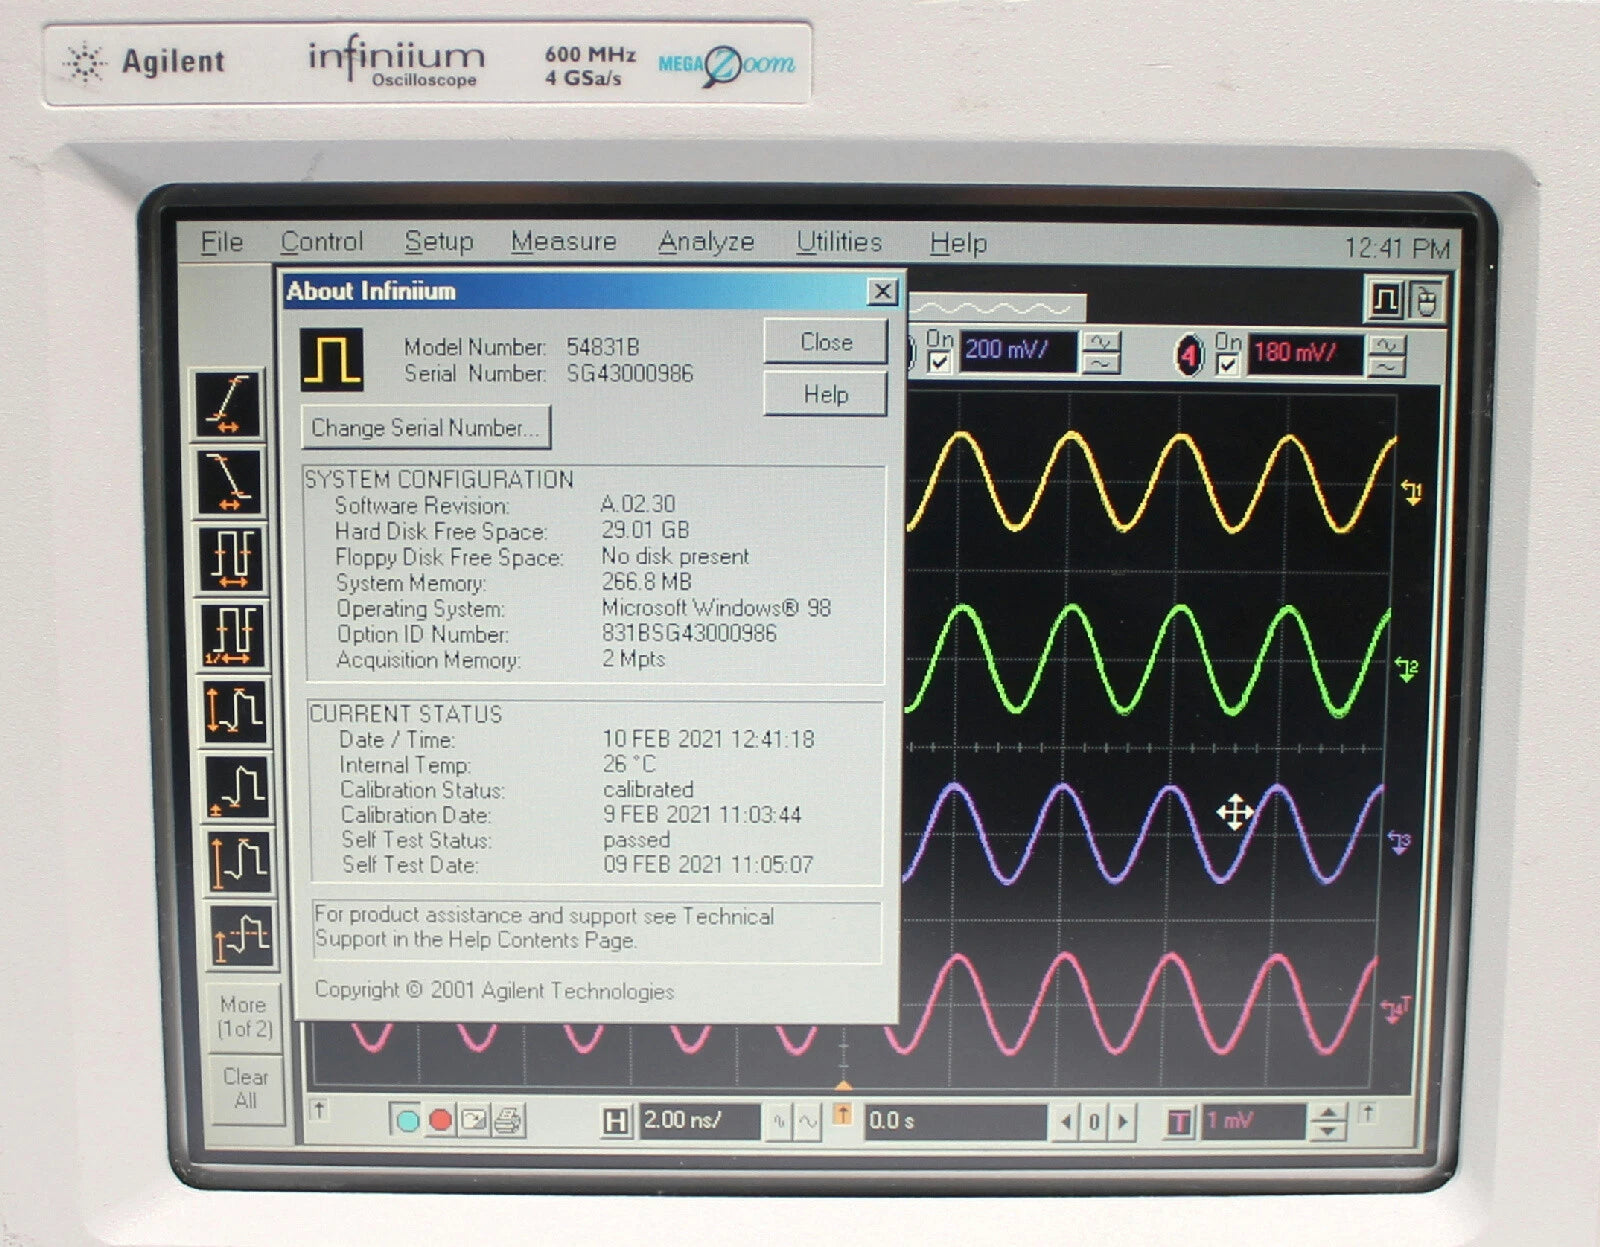Click Change Serial Number button

click(425, 428)
